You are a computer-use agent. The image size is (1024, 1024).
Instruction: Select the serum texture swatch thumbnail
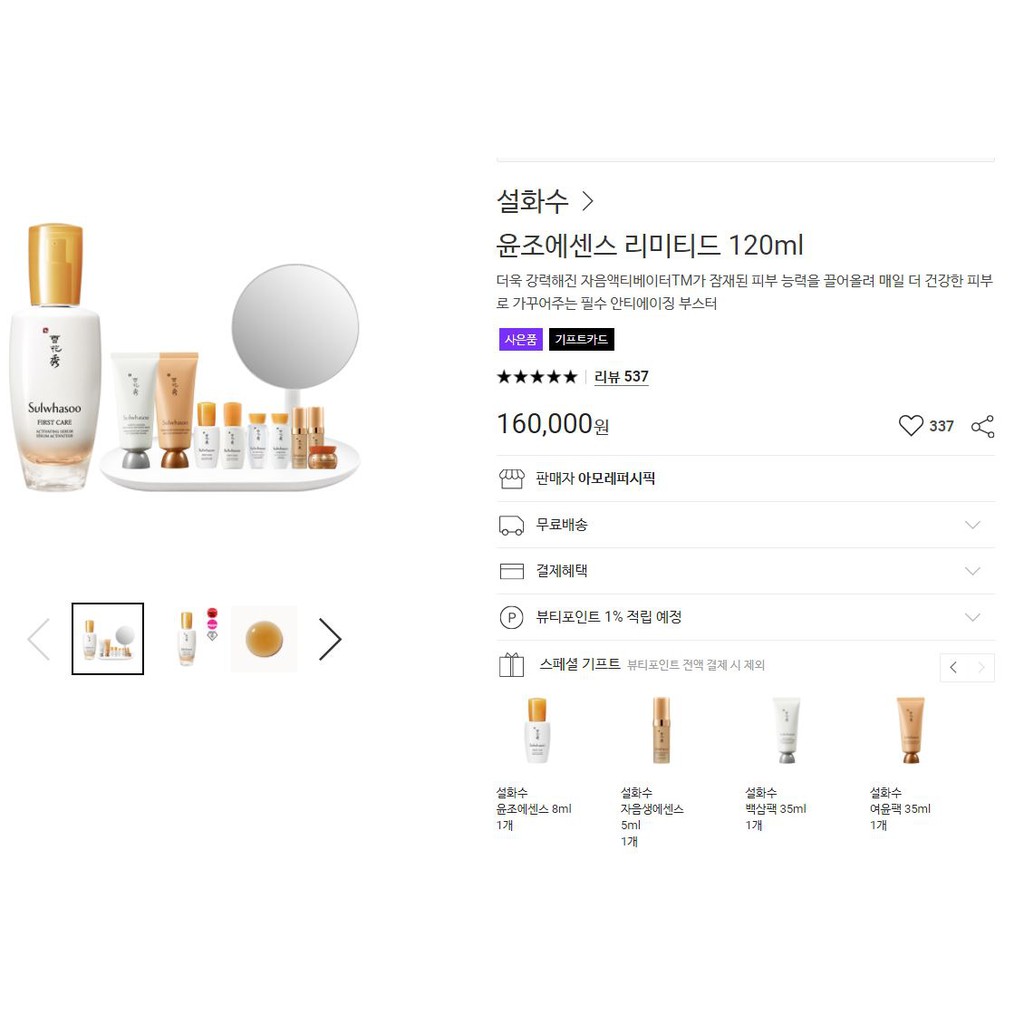264,639
